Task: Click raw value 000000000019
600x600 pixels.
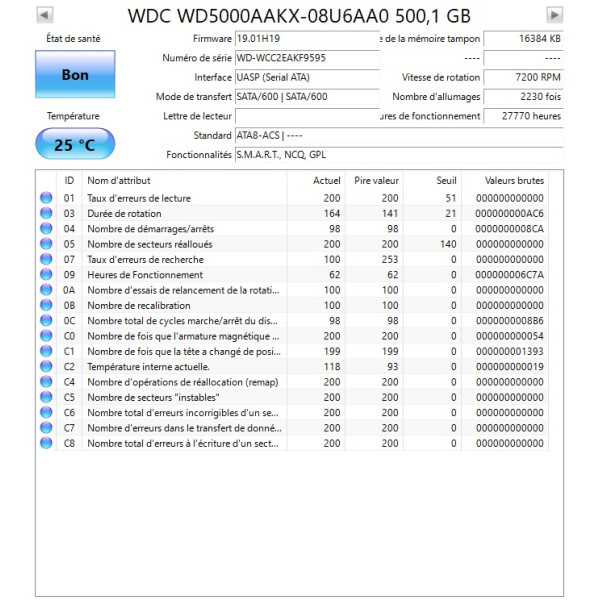Action: (509, 367)
